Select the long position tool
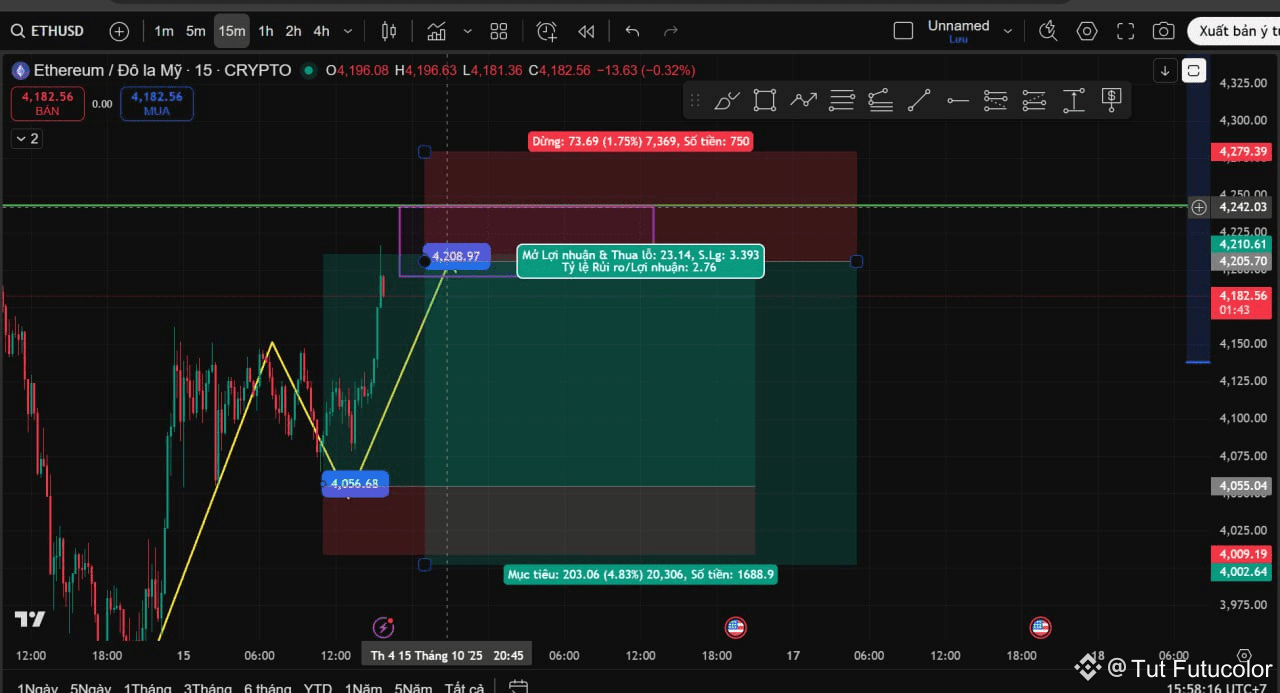This screenshot has height=693, width=1280. click(996, 100)
